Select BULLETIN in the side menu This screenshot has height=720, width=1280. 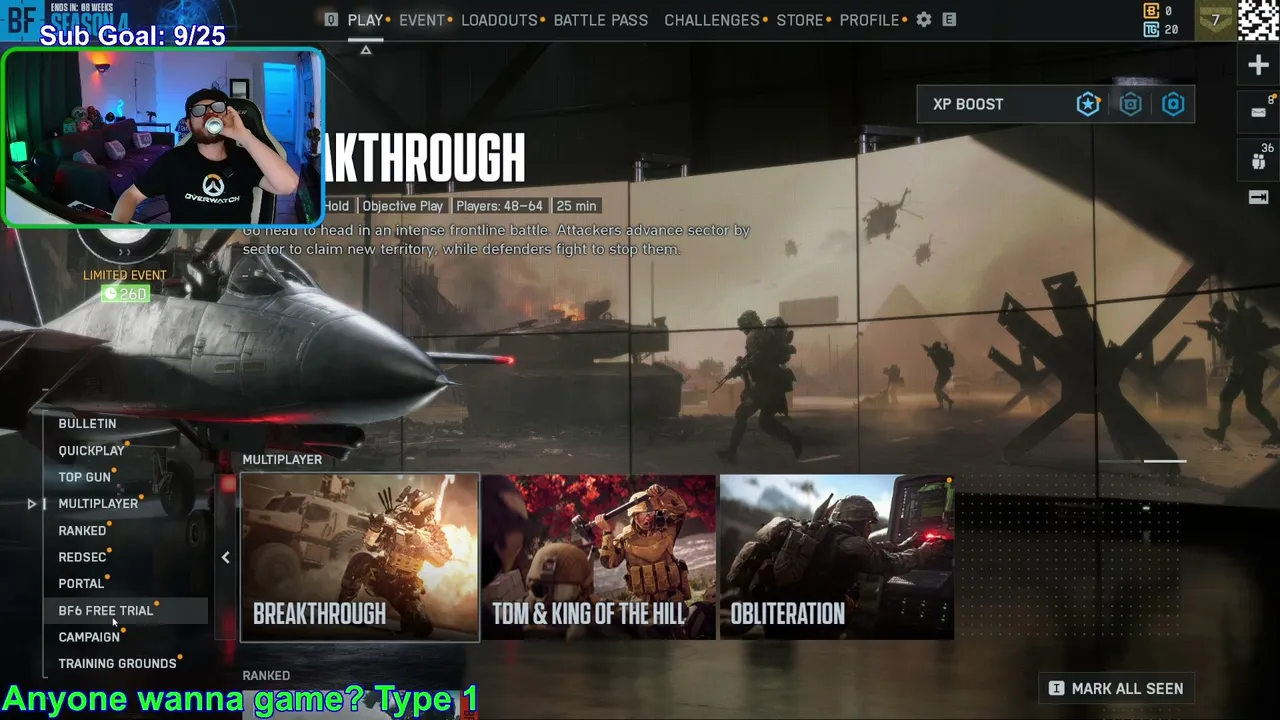[87, 424]
